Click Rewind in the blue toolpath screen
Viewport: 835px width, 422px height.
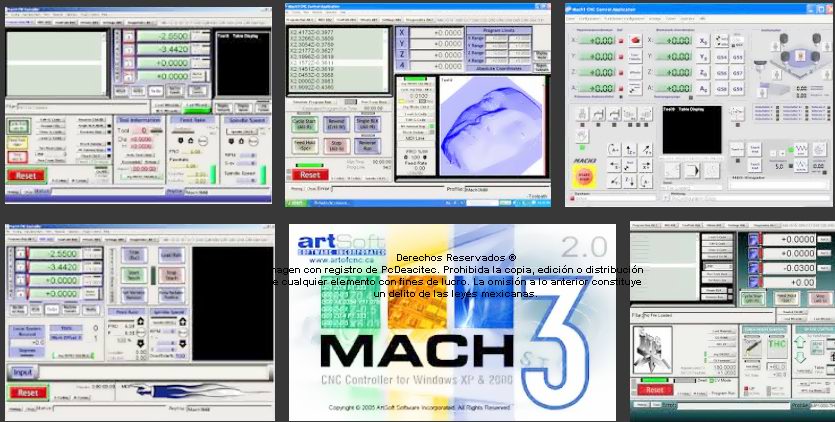tap(336, 125)
